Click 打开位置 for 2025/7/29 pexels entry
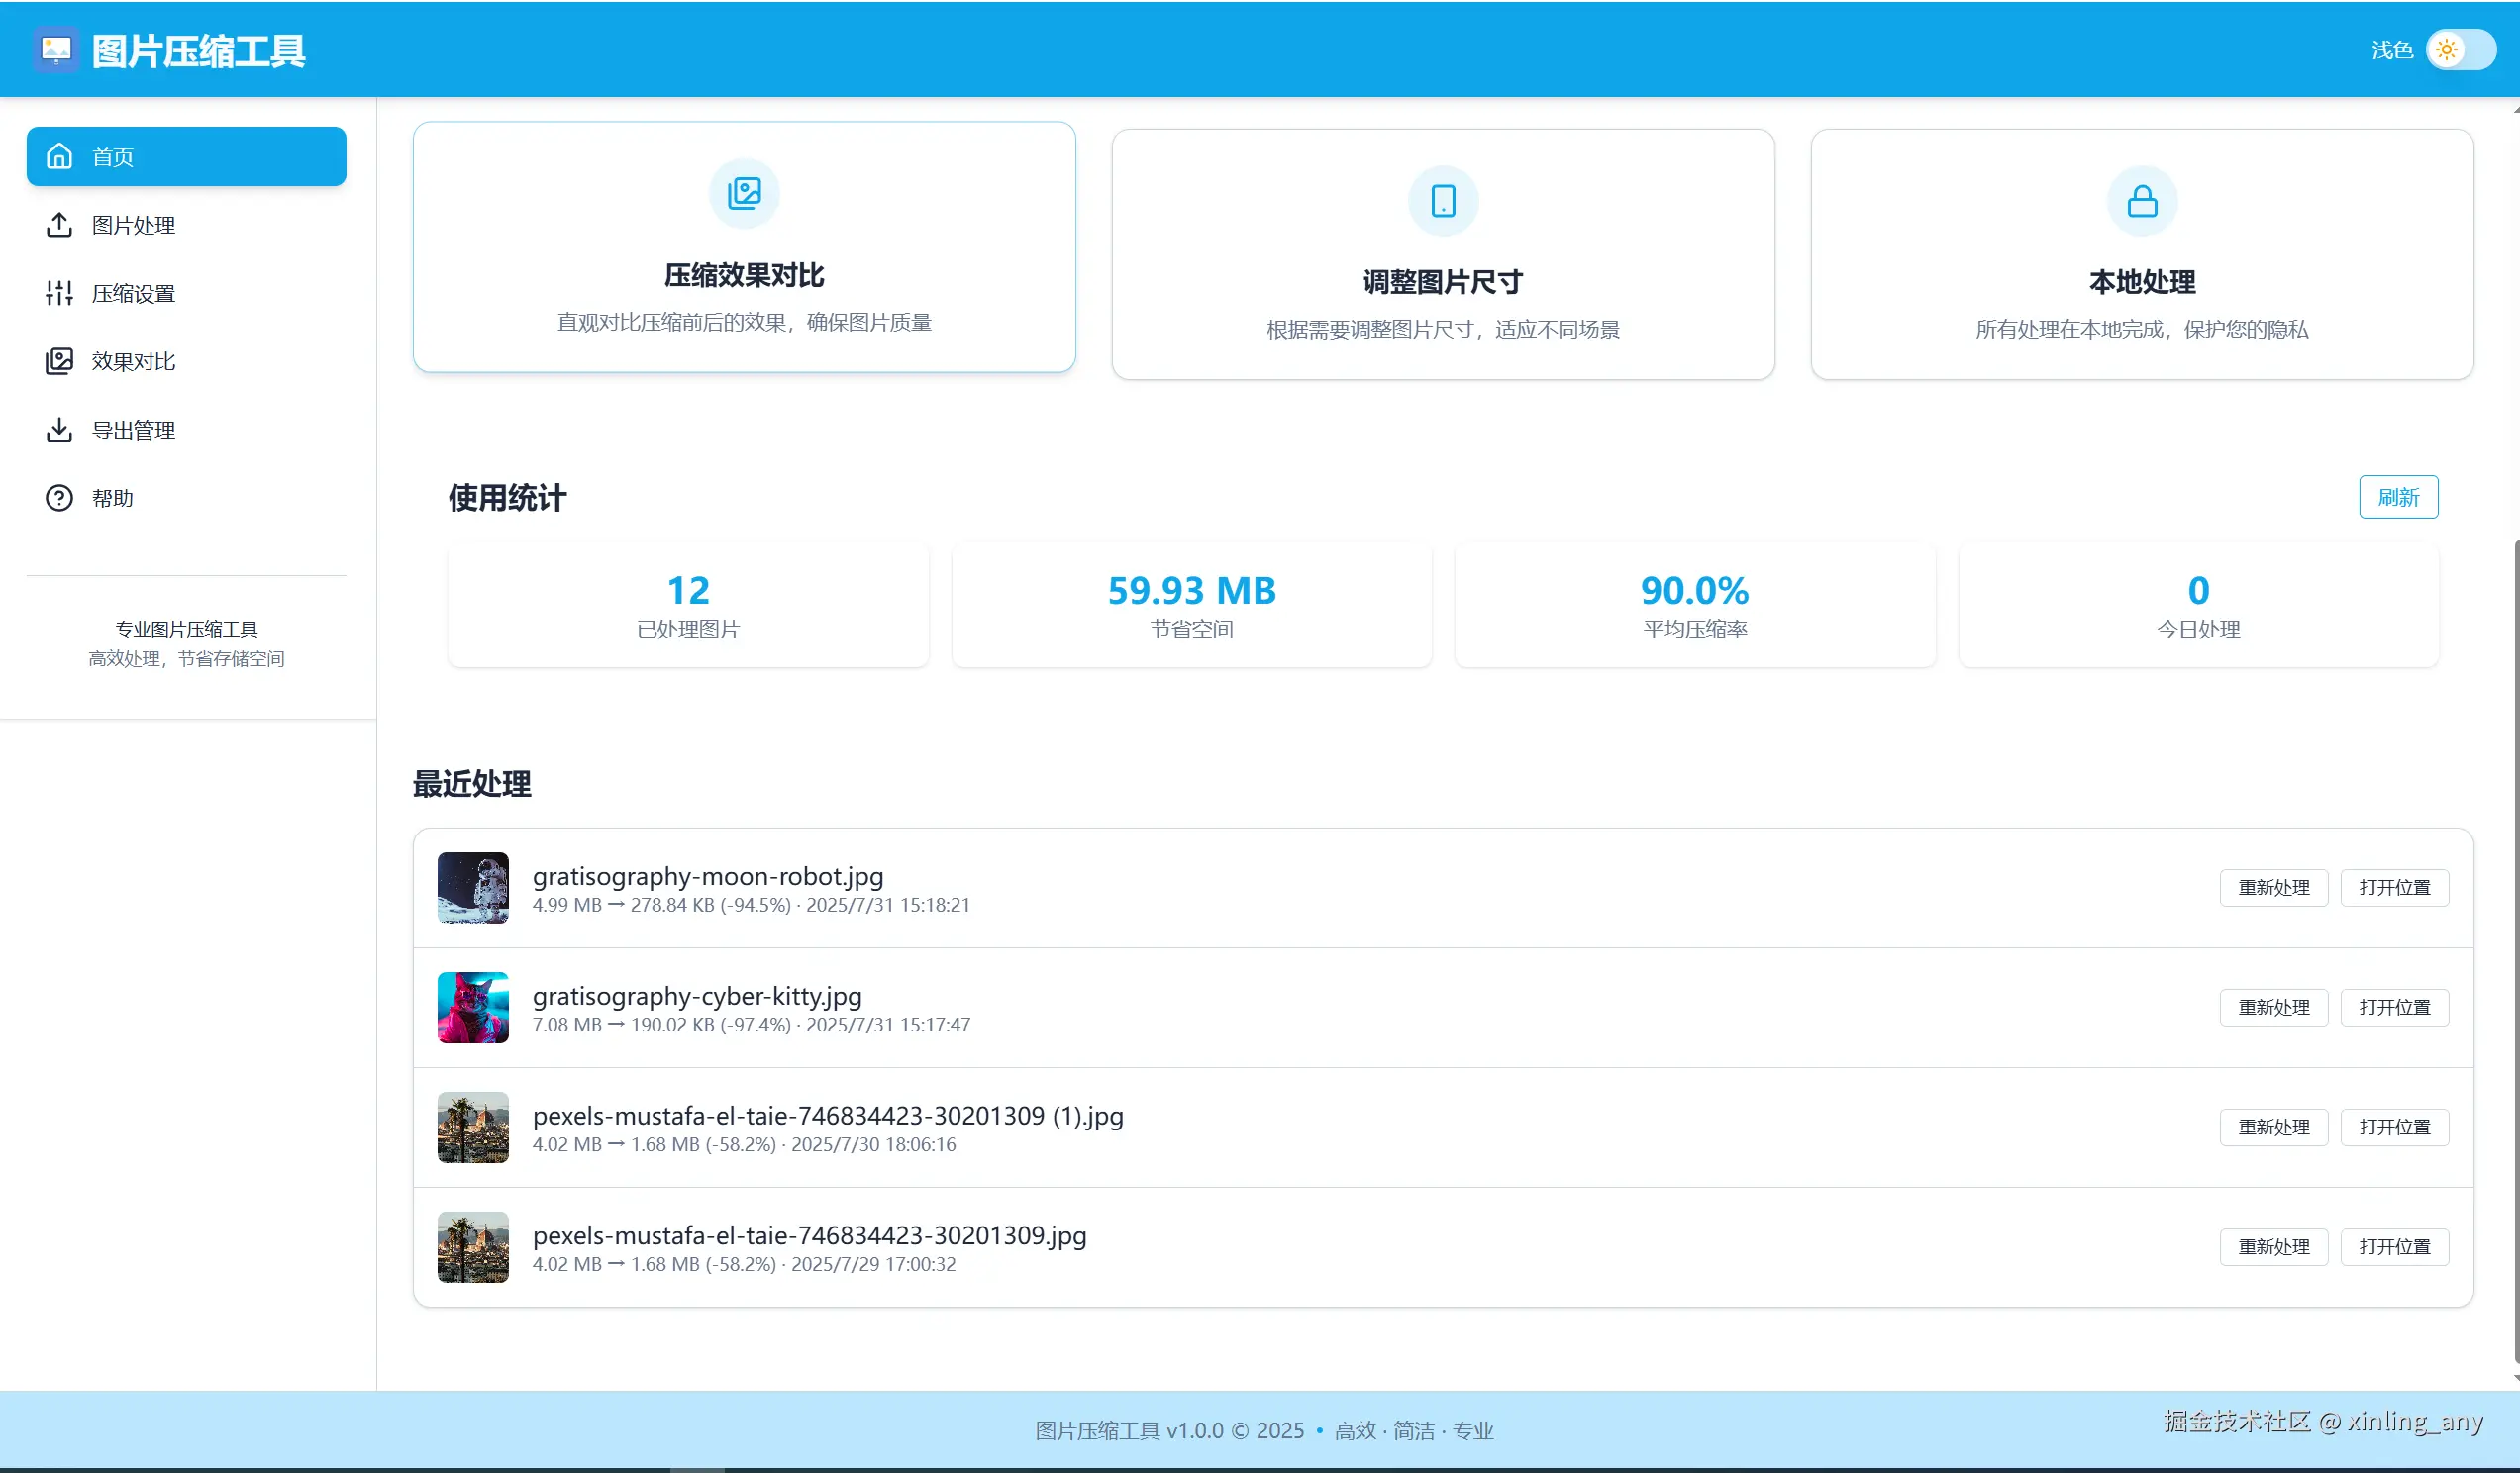Viewport: 2520px width, 1473px height. click(x=2394, y=1248)
